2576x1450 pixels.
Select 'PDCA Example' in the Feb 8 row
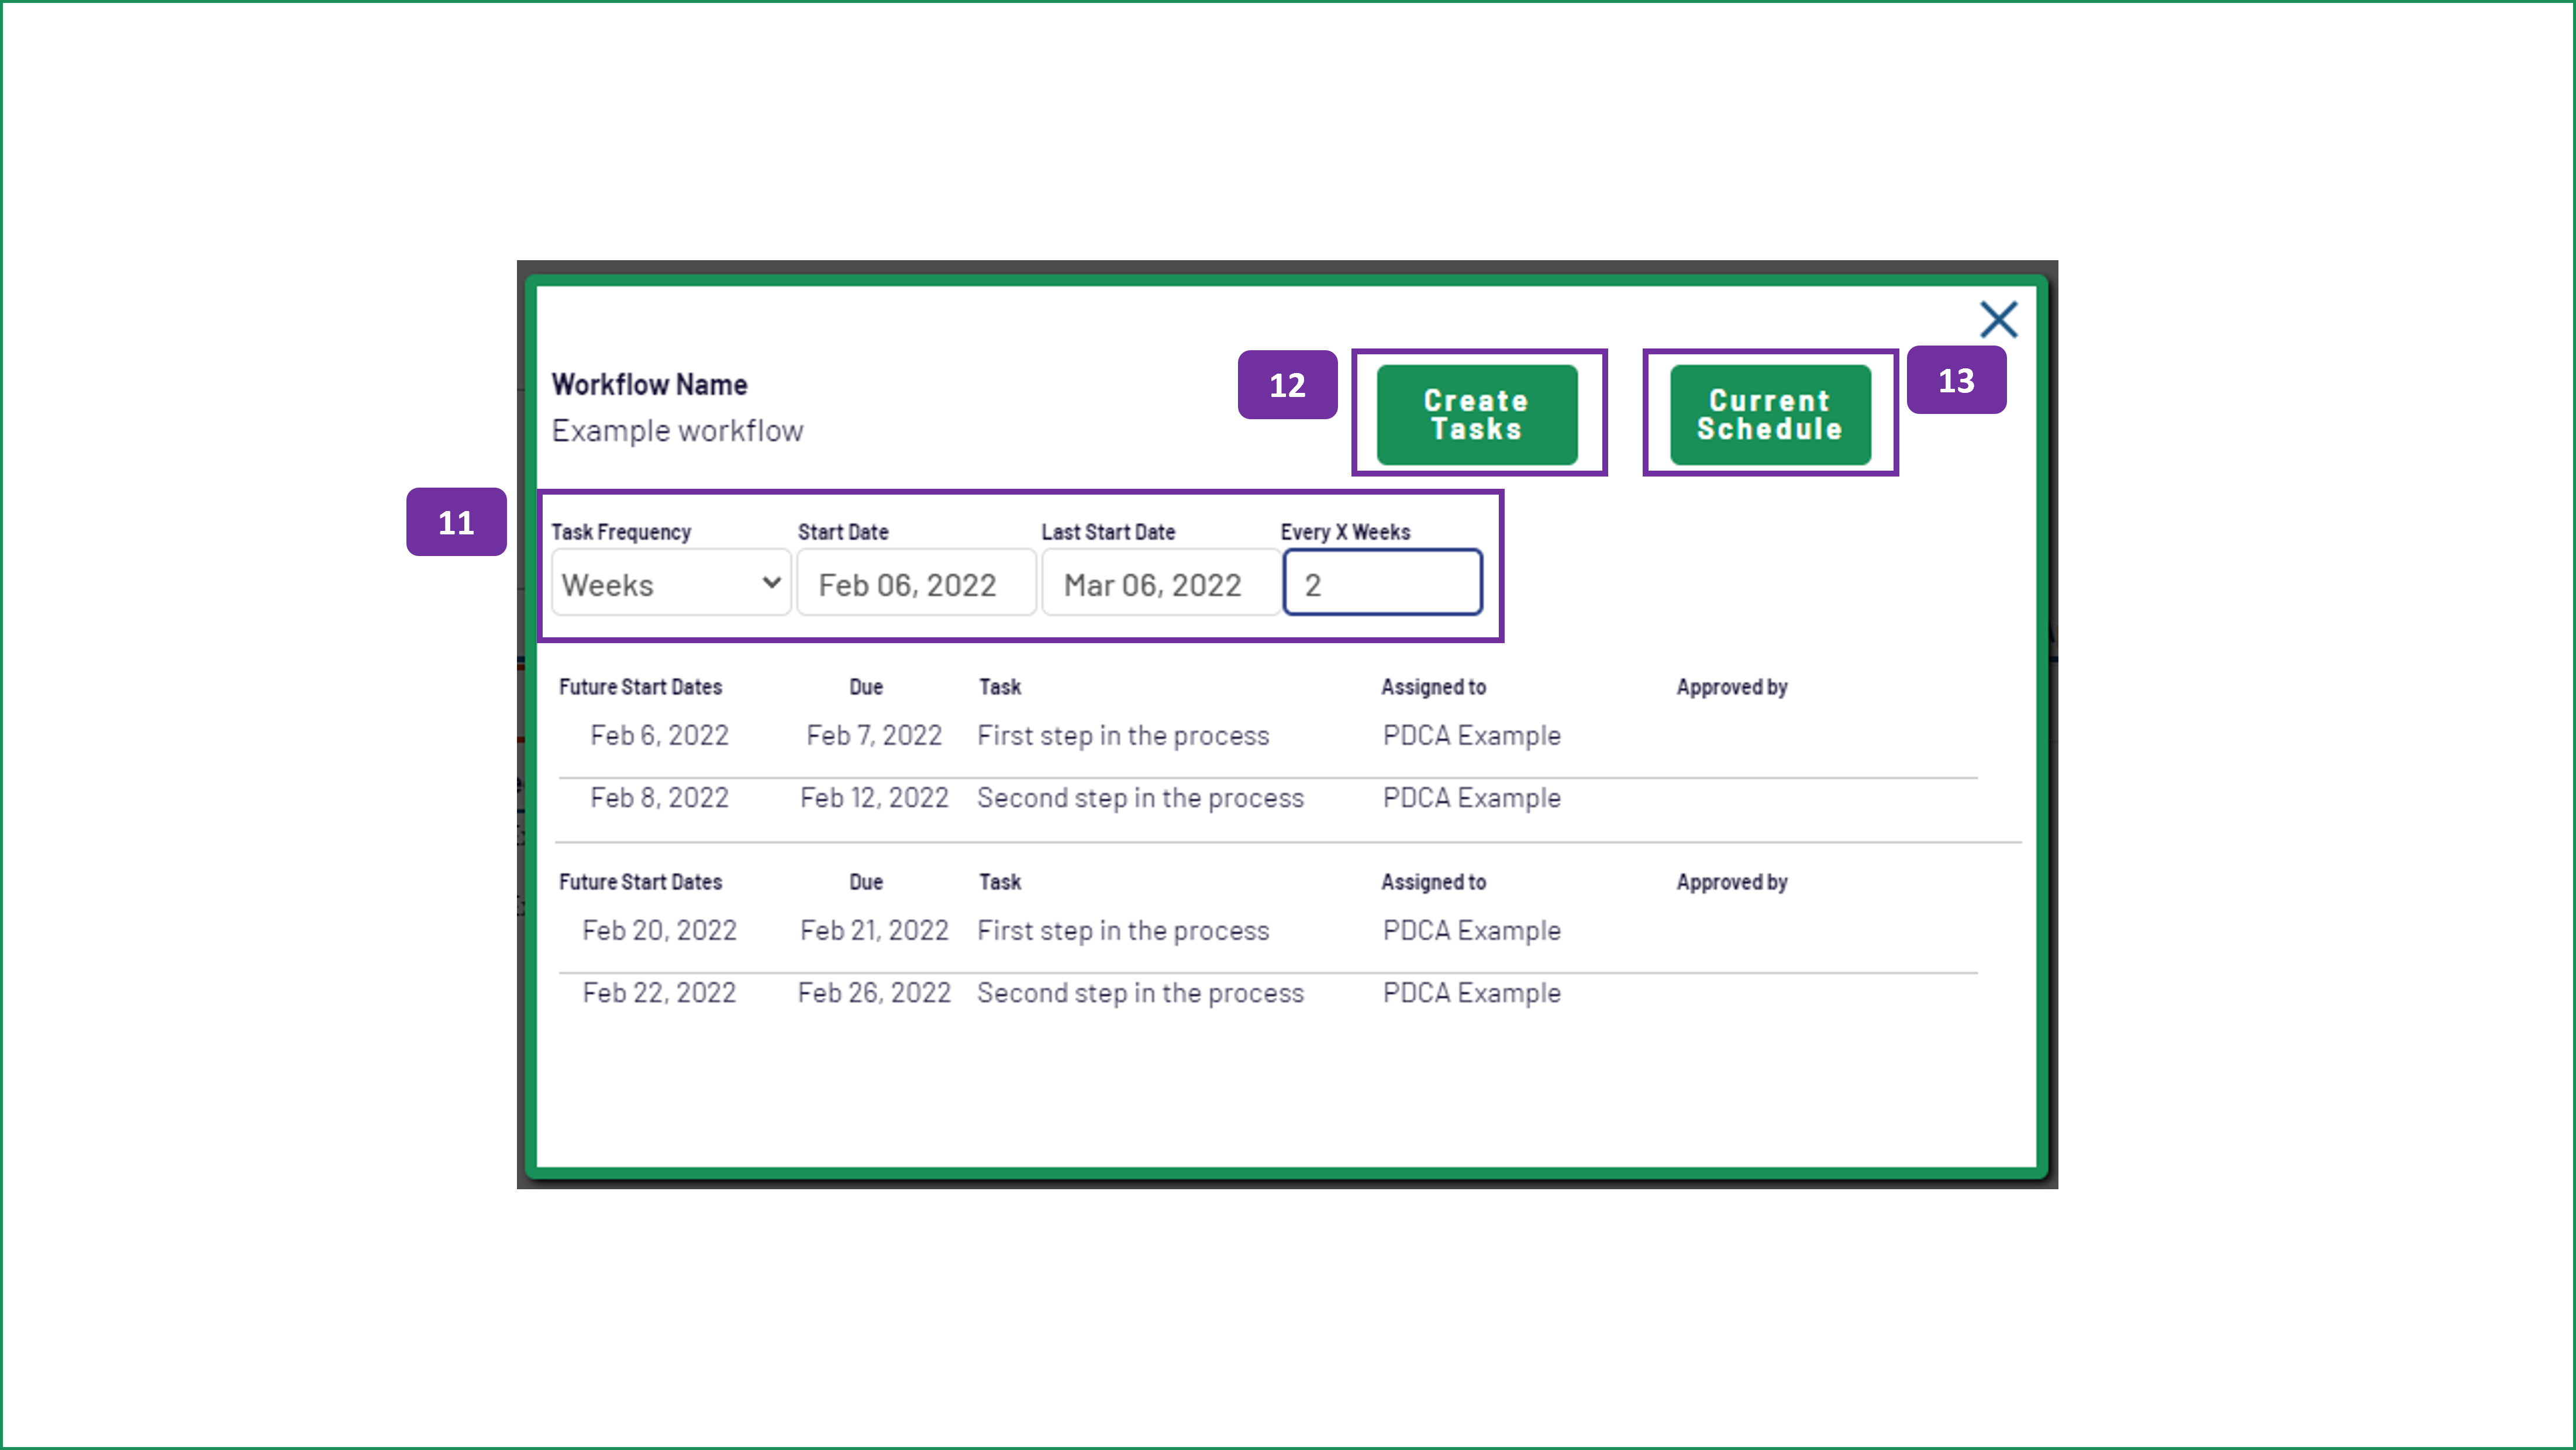(x=1471, y=798)
